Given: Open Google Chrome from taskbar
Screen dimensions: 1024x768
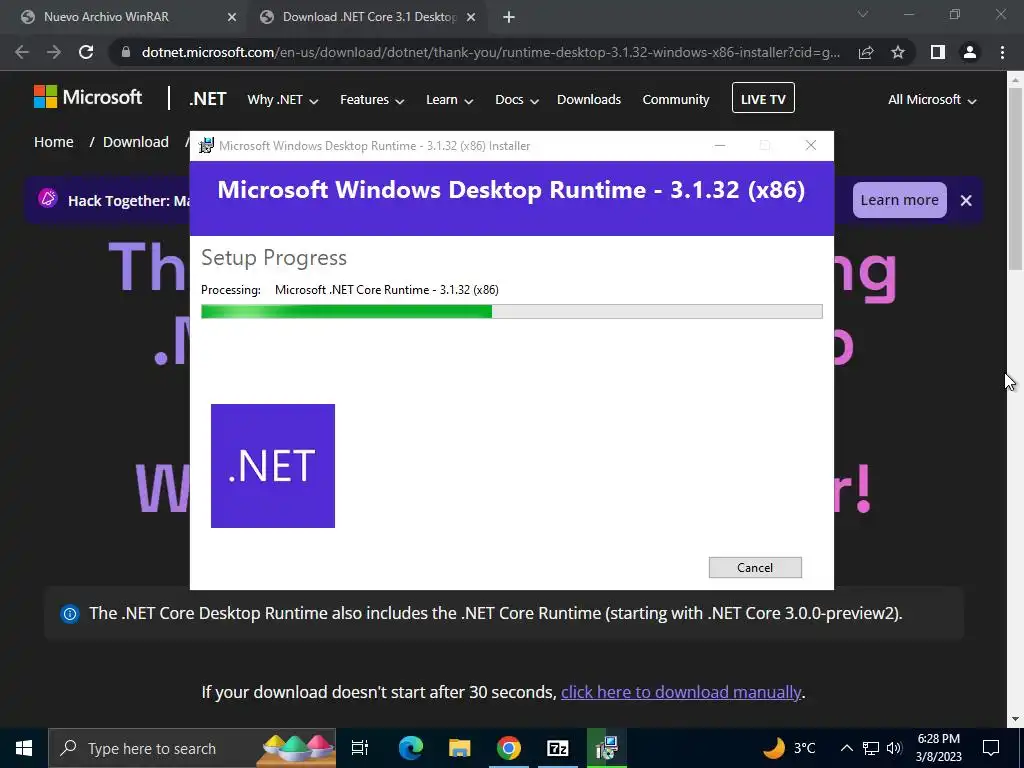Looking at the screenshot, I should 509,748.
